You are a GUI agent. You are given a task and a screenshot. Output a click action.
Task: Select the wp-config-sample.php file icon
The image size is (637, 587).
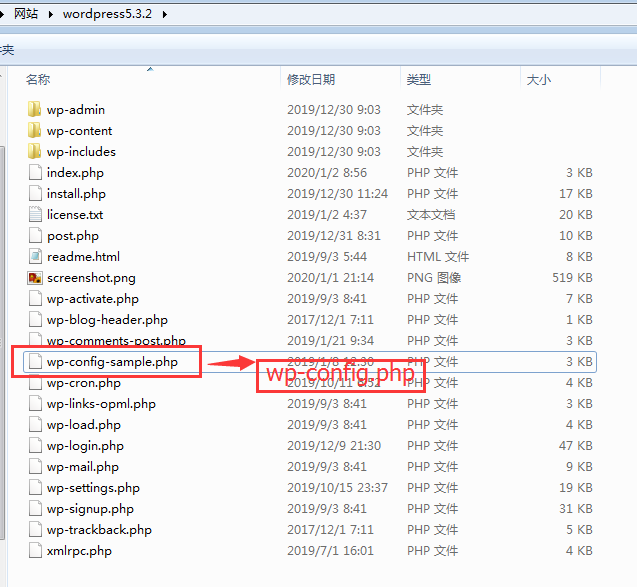[x=35, y=362]
